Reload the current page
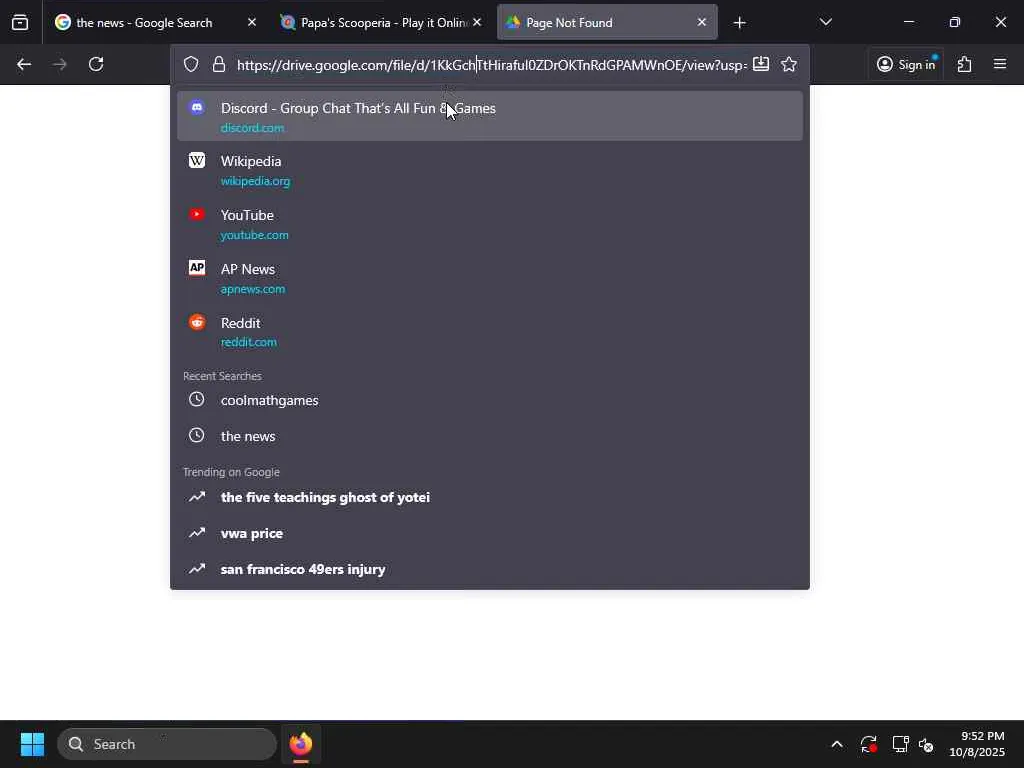This screenshot has width=1024, height=768. tap(96, 64)
